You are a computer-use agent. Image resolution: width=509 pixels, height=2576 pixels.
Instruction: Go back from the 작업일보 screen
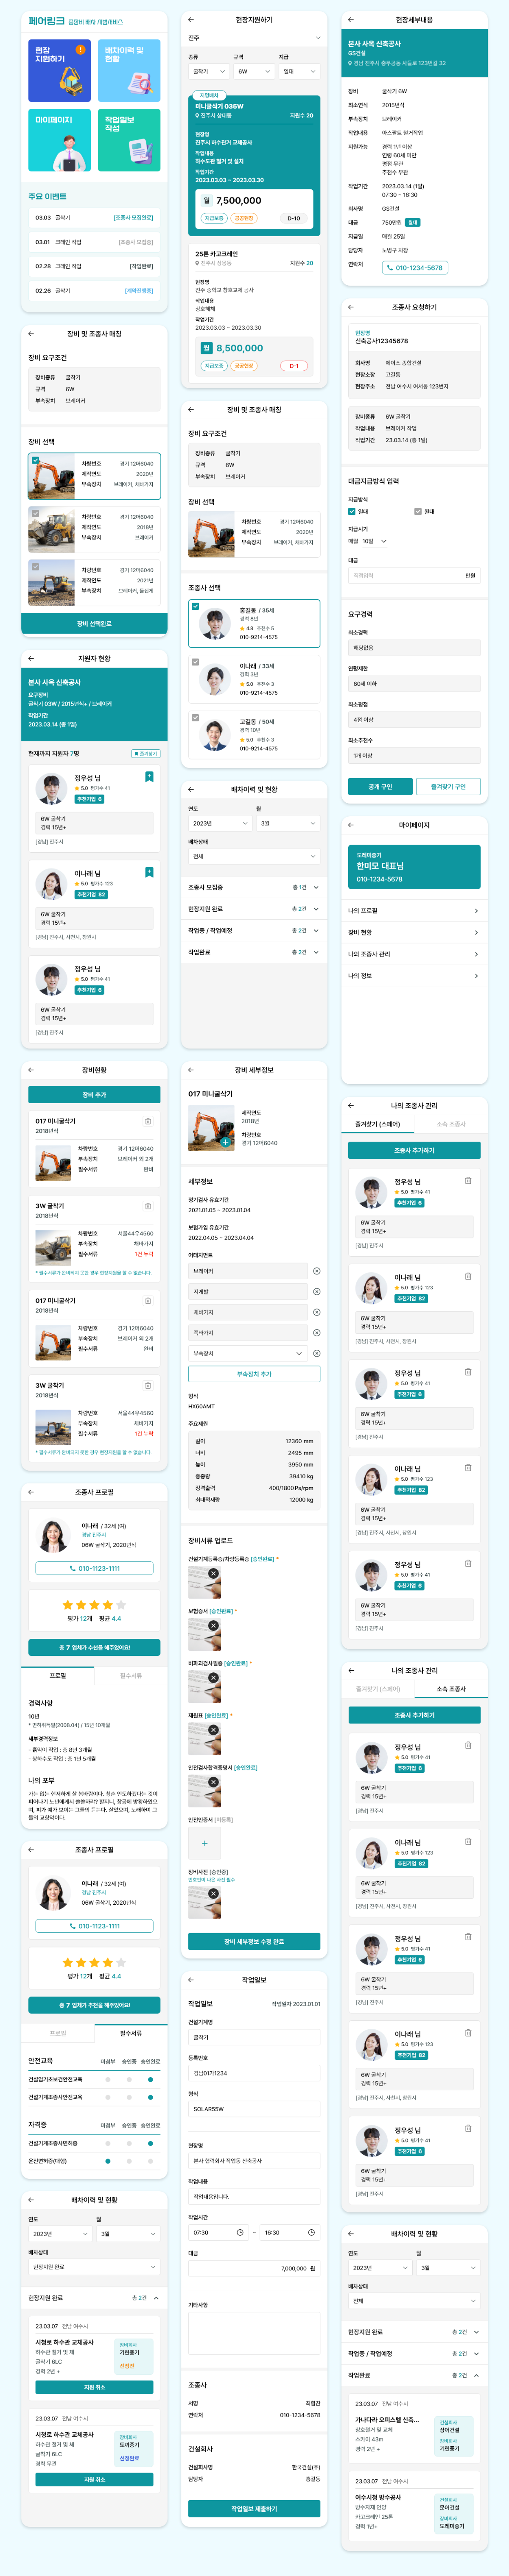pyautogui.click(x=191, y=1980)
